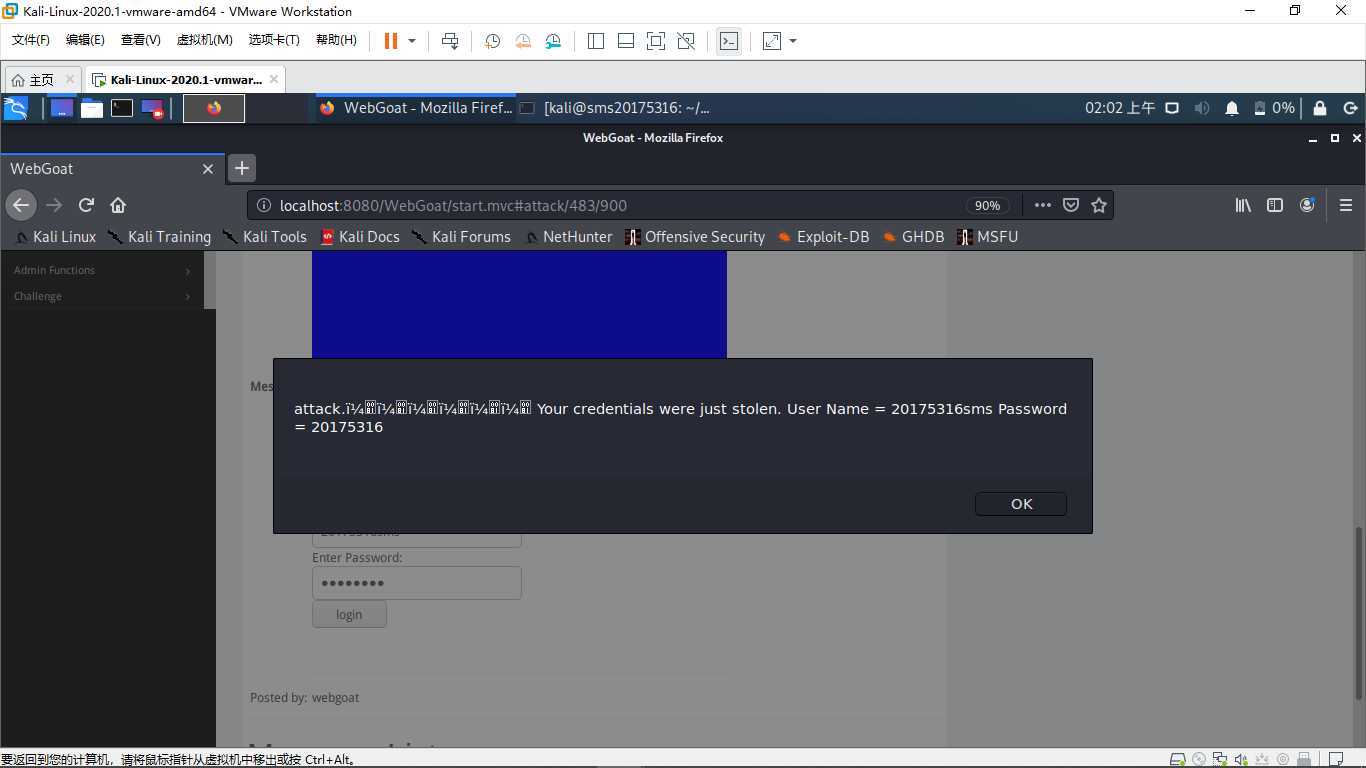The height and width of the screenshot is (768, 1366).
Task: Open the GHDB bookmark
Action: pyautogui.click(x=913, y=237)
